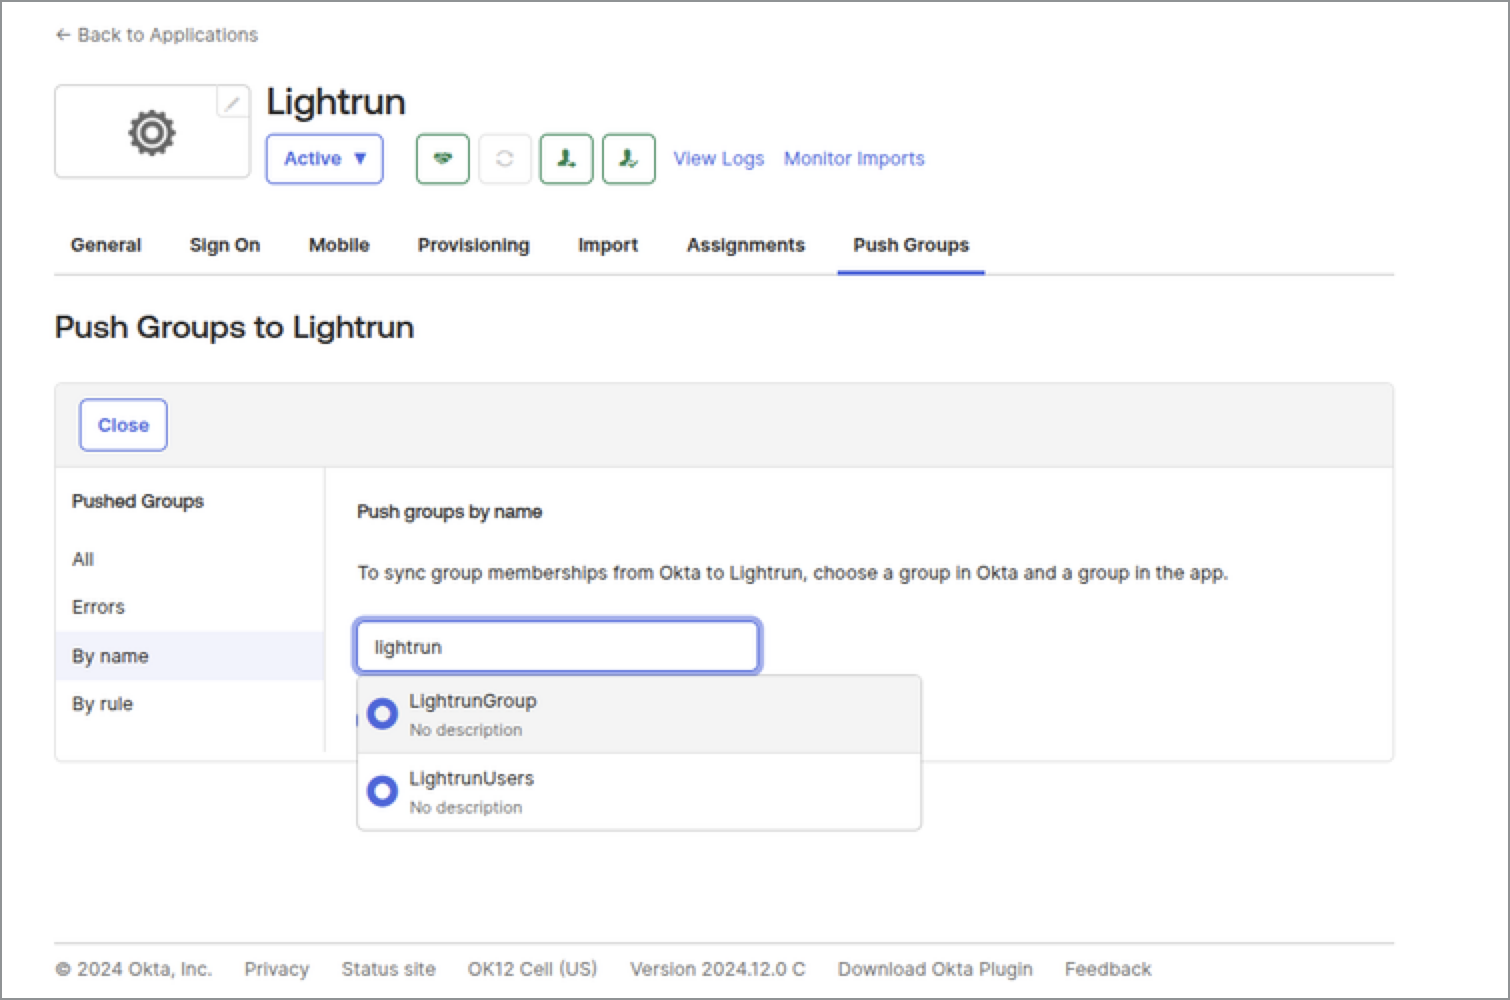
Task: Select the LightrunGroup radio option
Action: pyautogui.click(x=382, y=714)
